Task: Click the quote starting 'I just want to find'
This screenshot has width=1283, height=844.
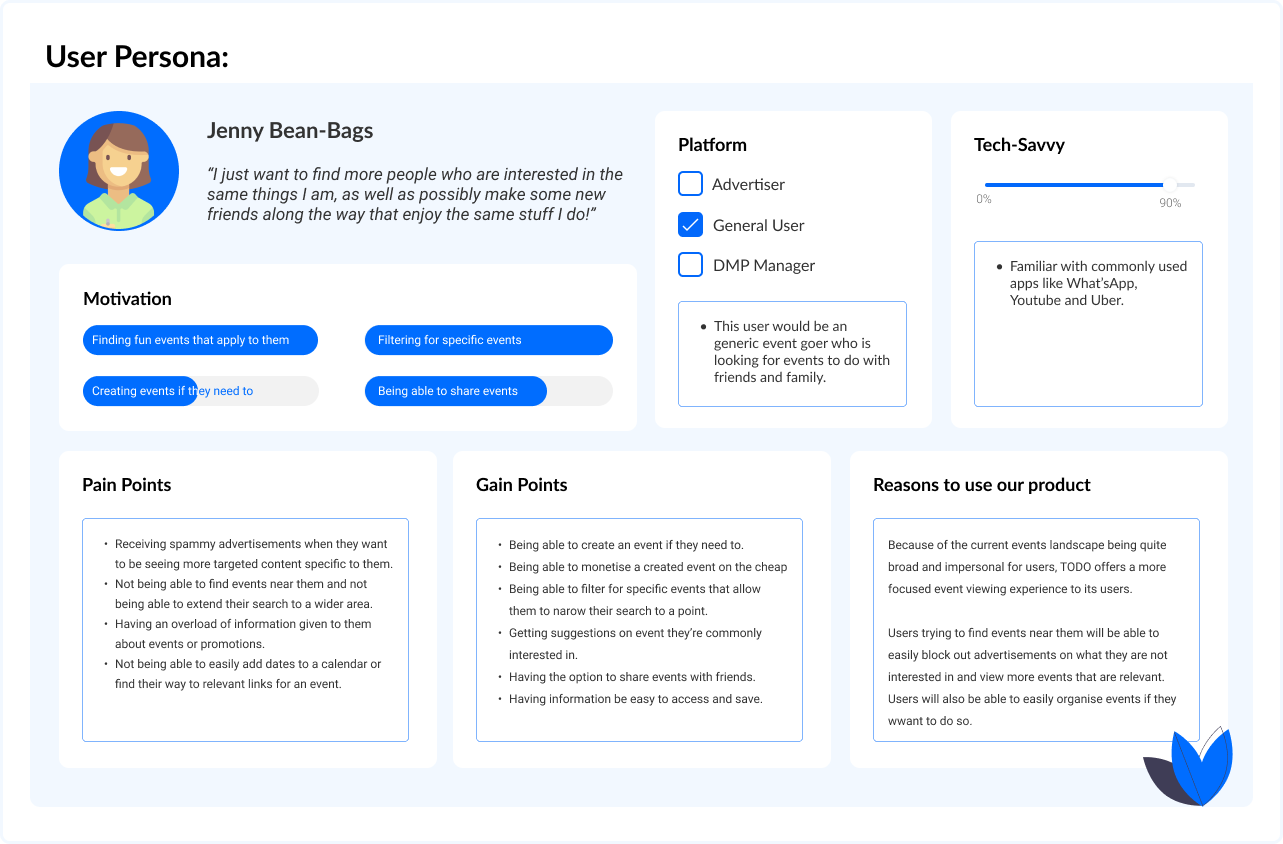Action: 415,195
